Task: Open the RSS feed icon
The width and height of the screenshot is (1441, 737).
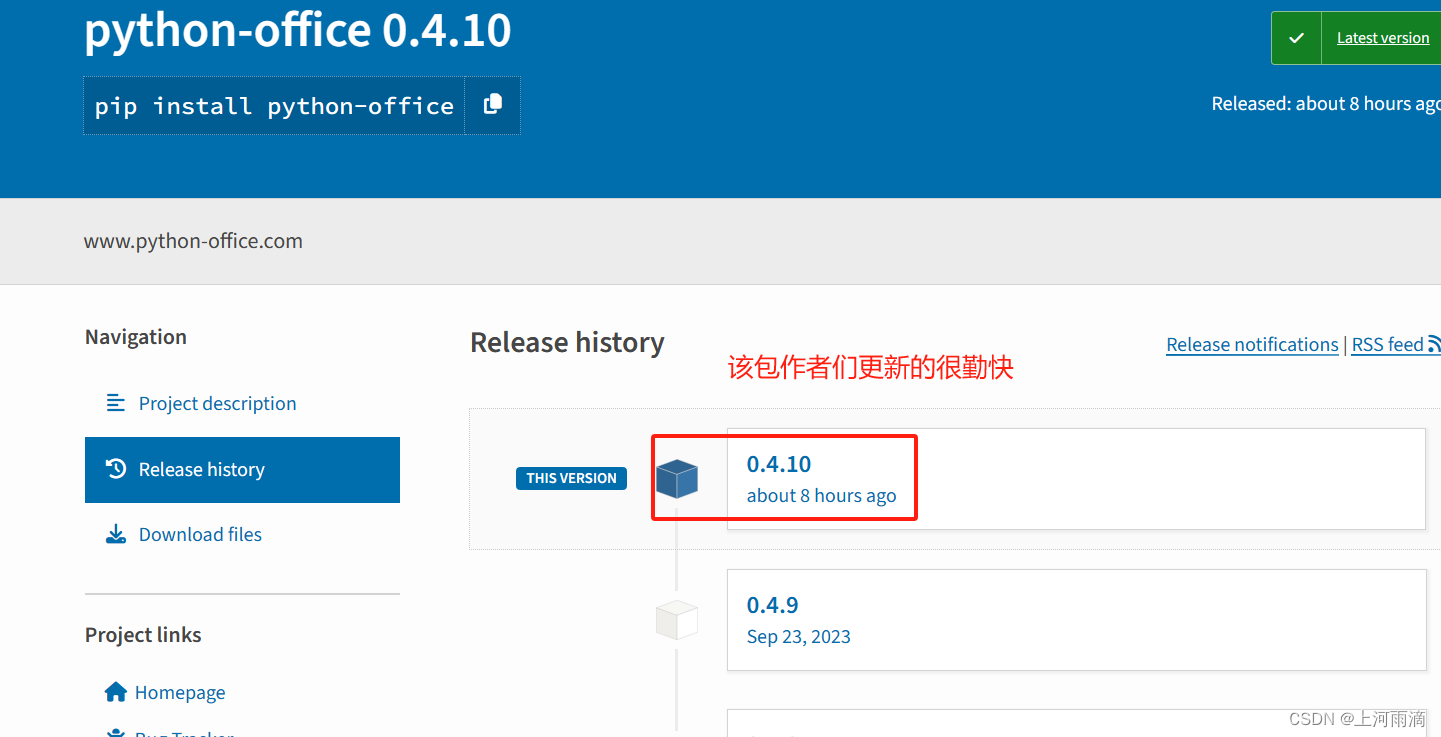Action: coord(1435,343)
